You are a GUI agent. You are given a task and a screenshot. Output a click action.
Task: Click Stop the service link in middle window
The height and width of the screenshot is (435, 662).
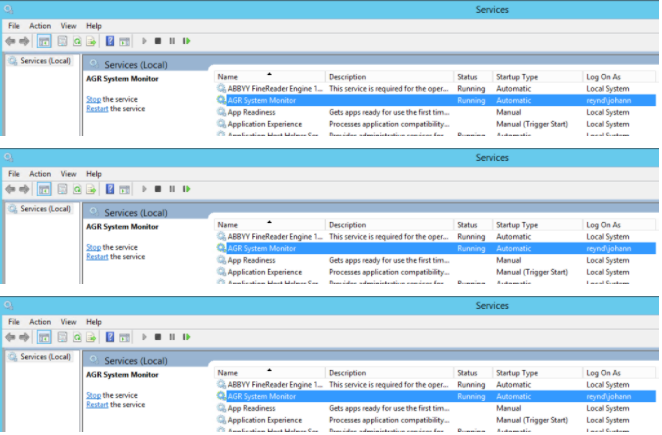pyautogui.click(x=94, y=247)
